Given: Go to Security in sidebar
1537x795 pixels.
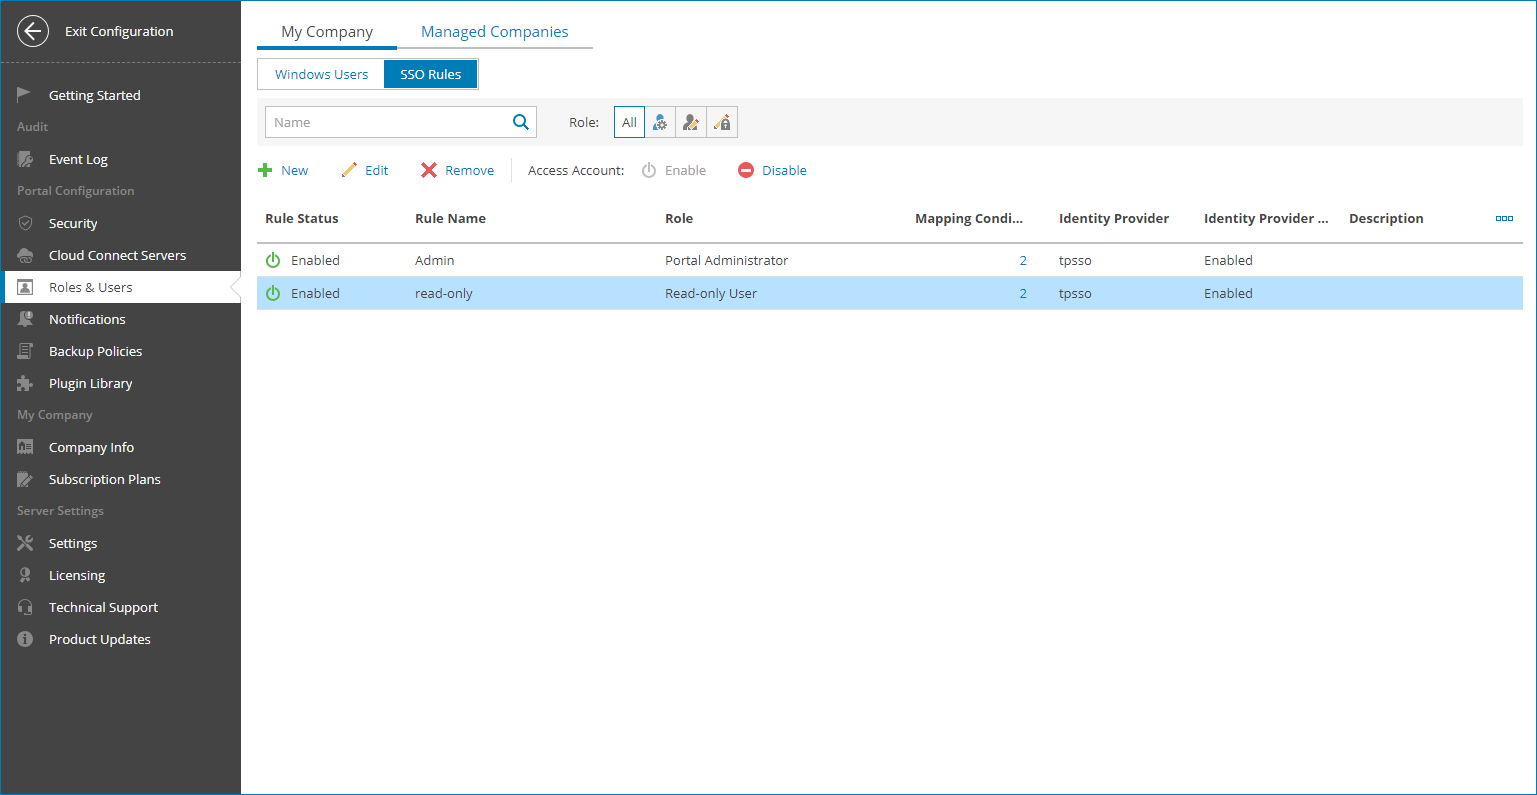Looking at the screenshot, I should coord(73,223).
